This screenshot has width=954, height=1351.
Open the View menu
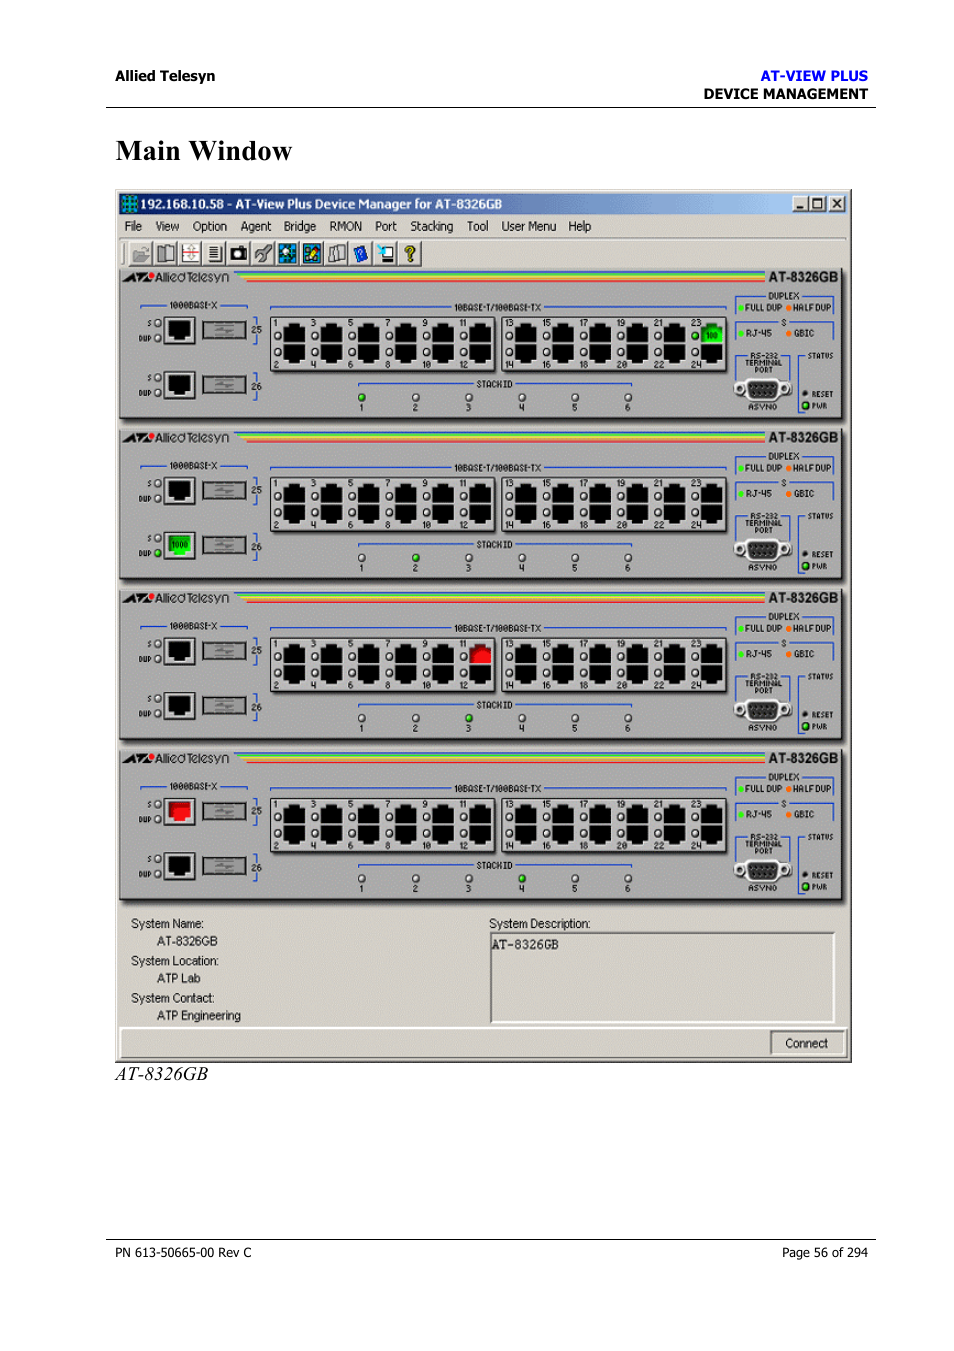[x=167, y=227]
